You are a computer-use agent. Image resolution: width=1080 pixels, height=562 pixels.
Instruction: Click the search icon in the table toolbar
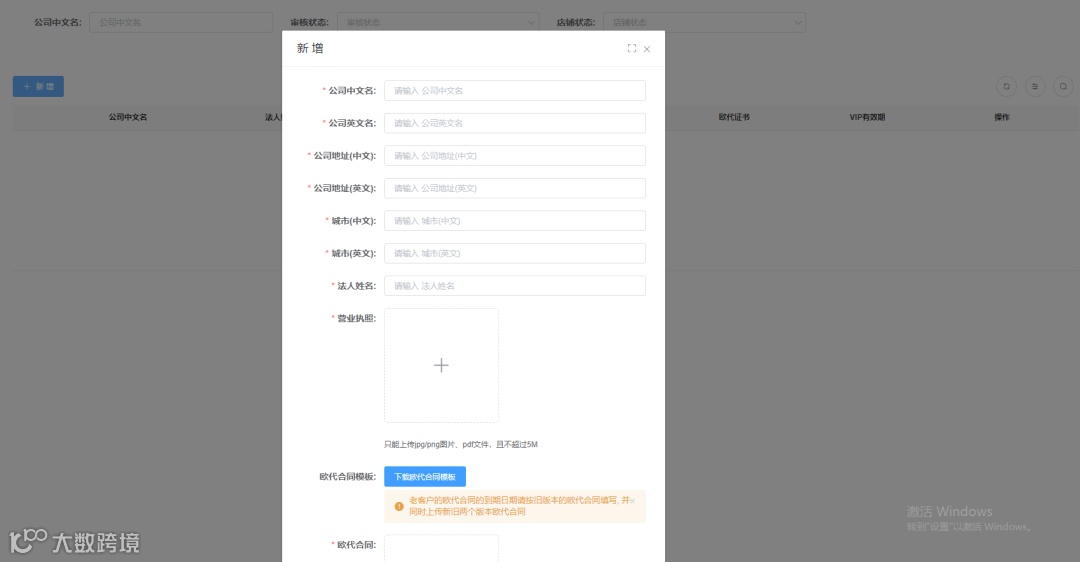1063,86
